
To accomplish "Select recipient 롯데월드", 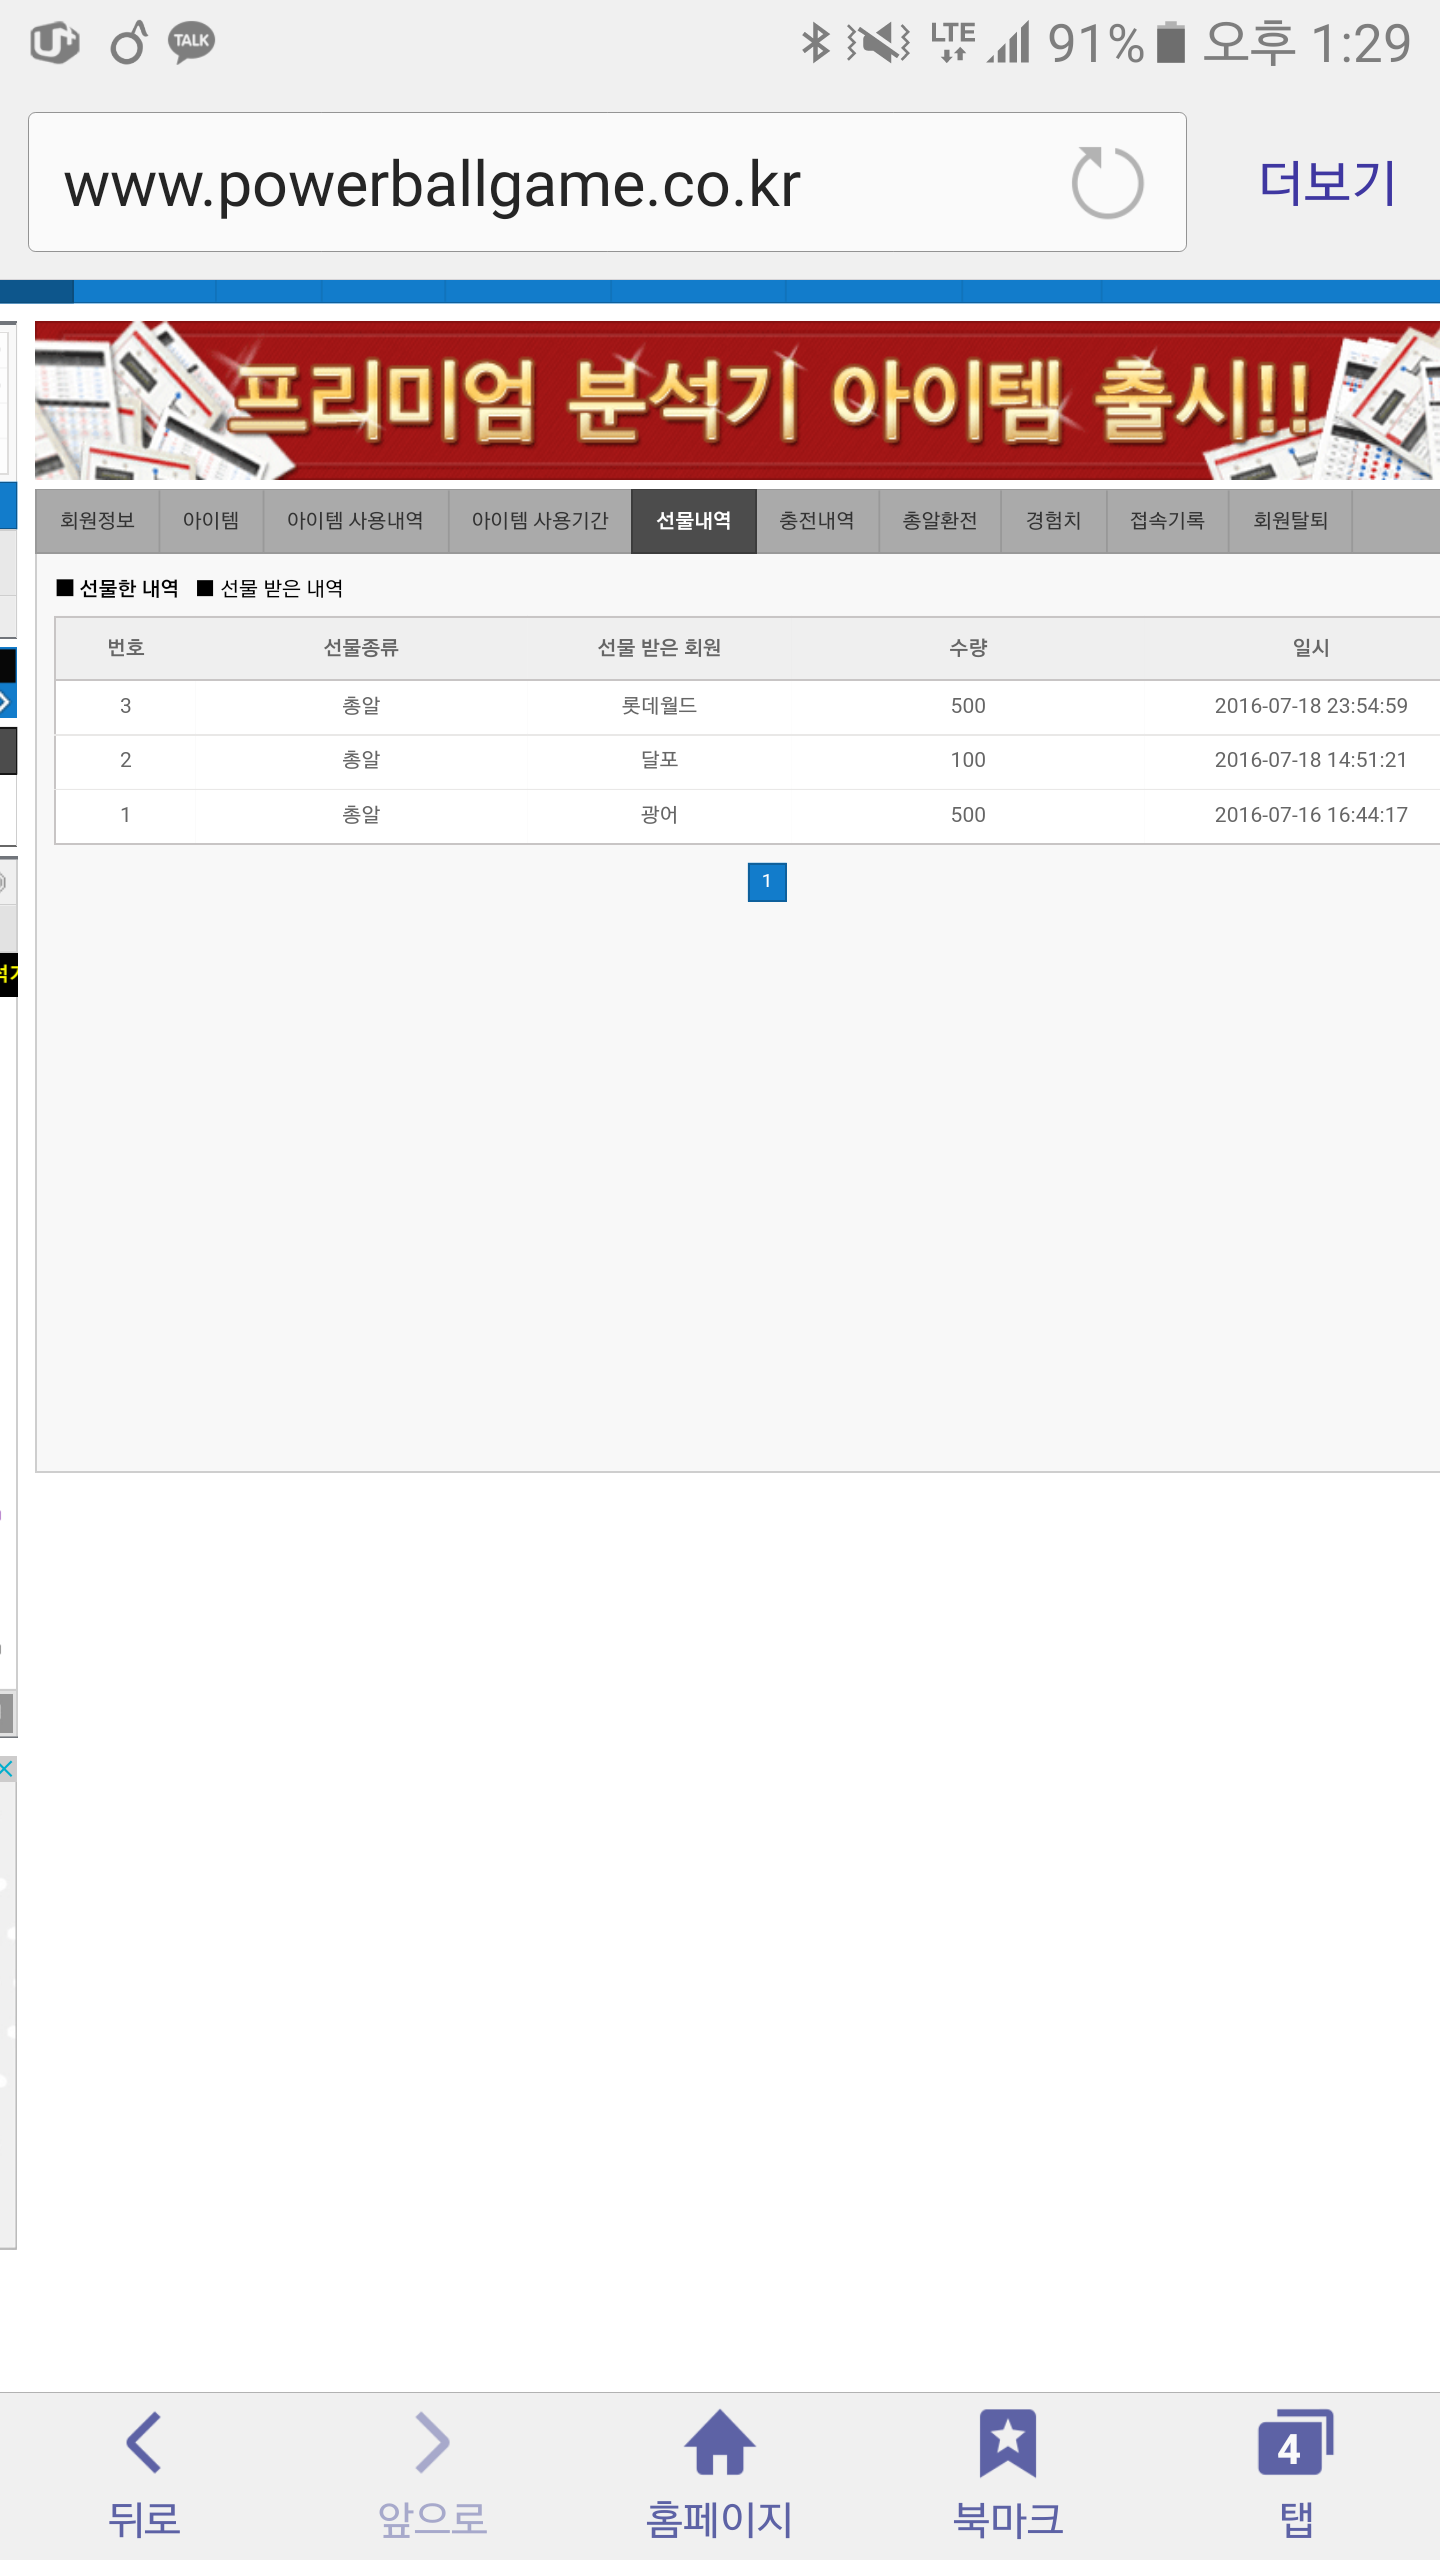I will 659,706.
